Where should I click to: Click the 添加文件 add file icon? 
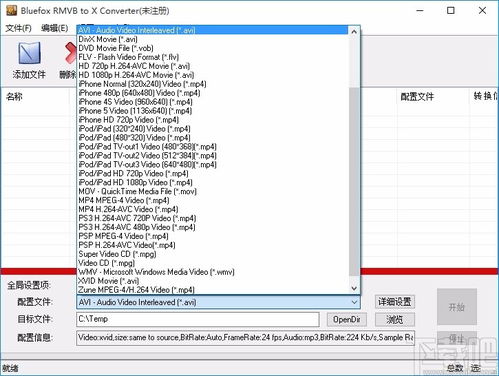click(29, 53)
